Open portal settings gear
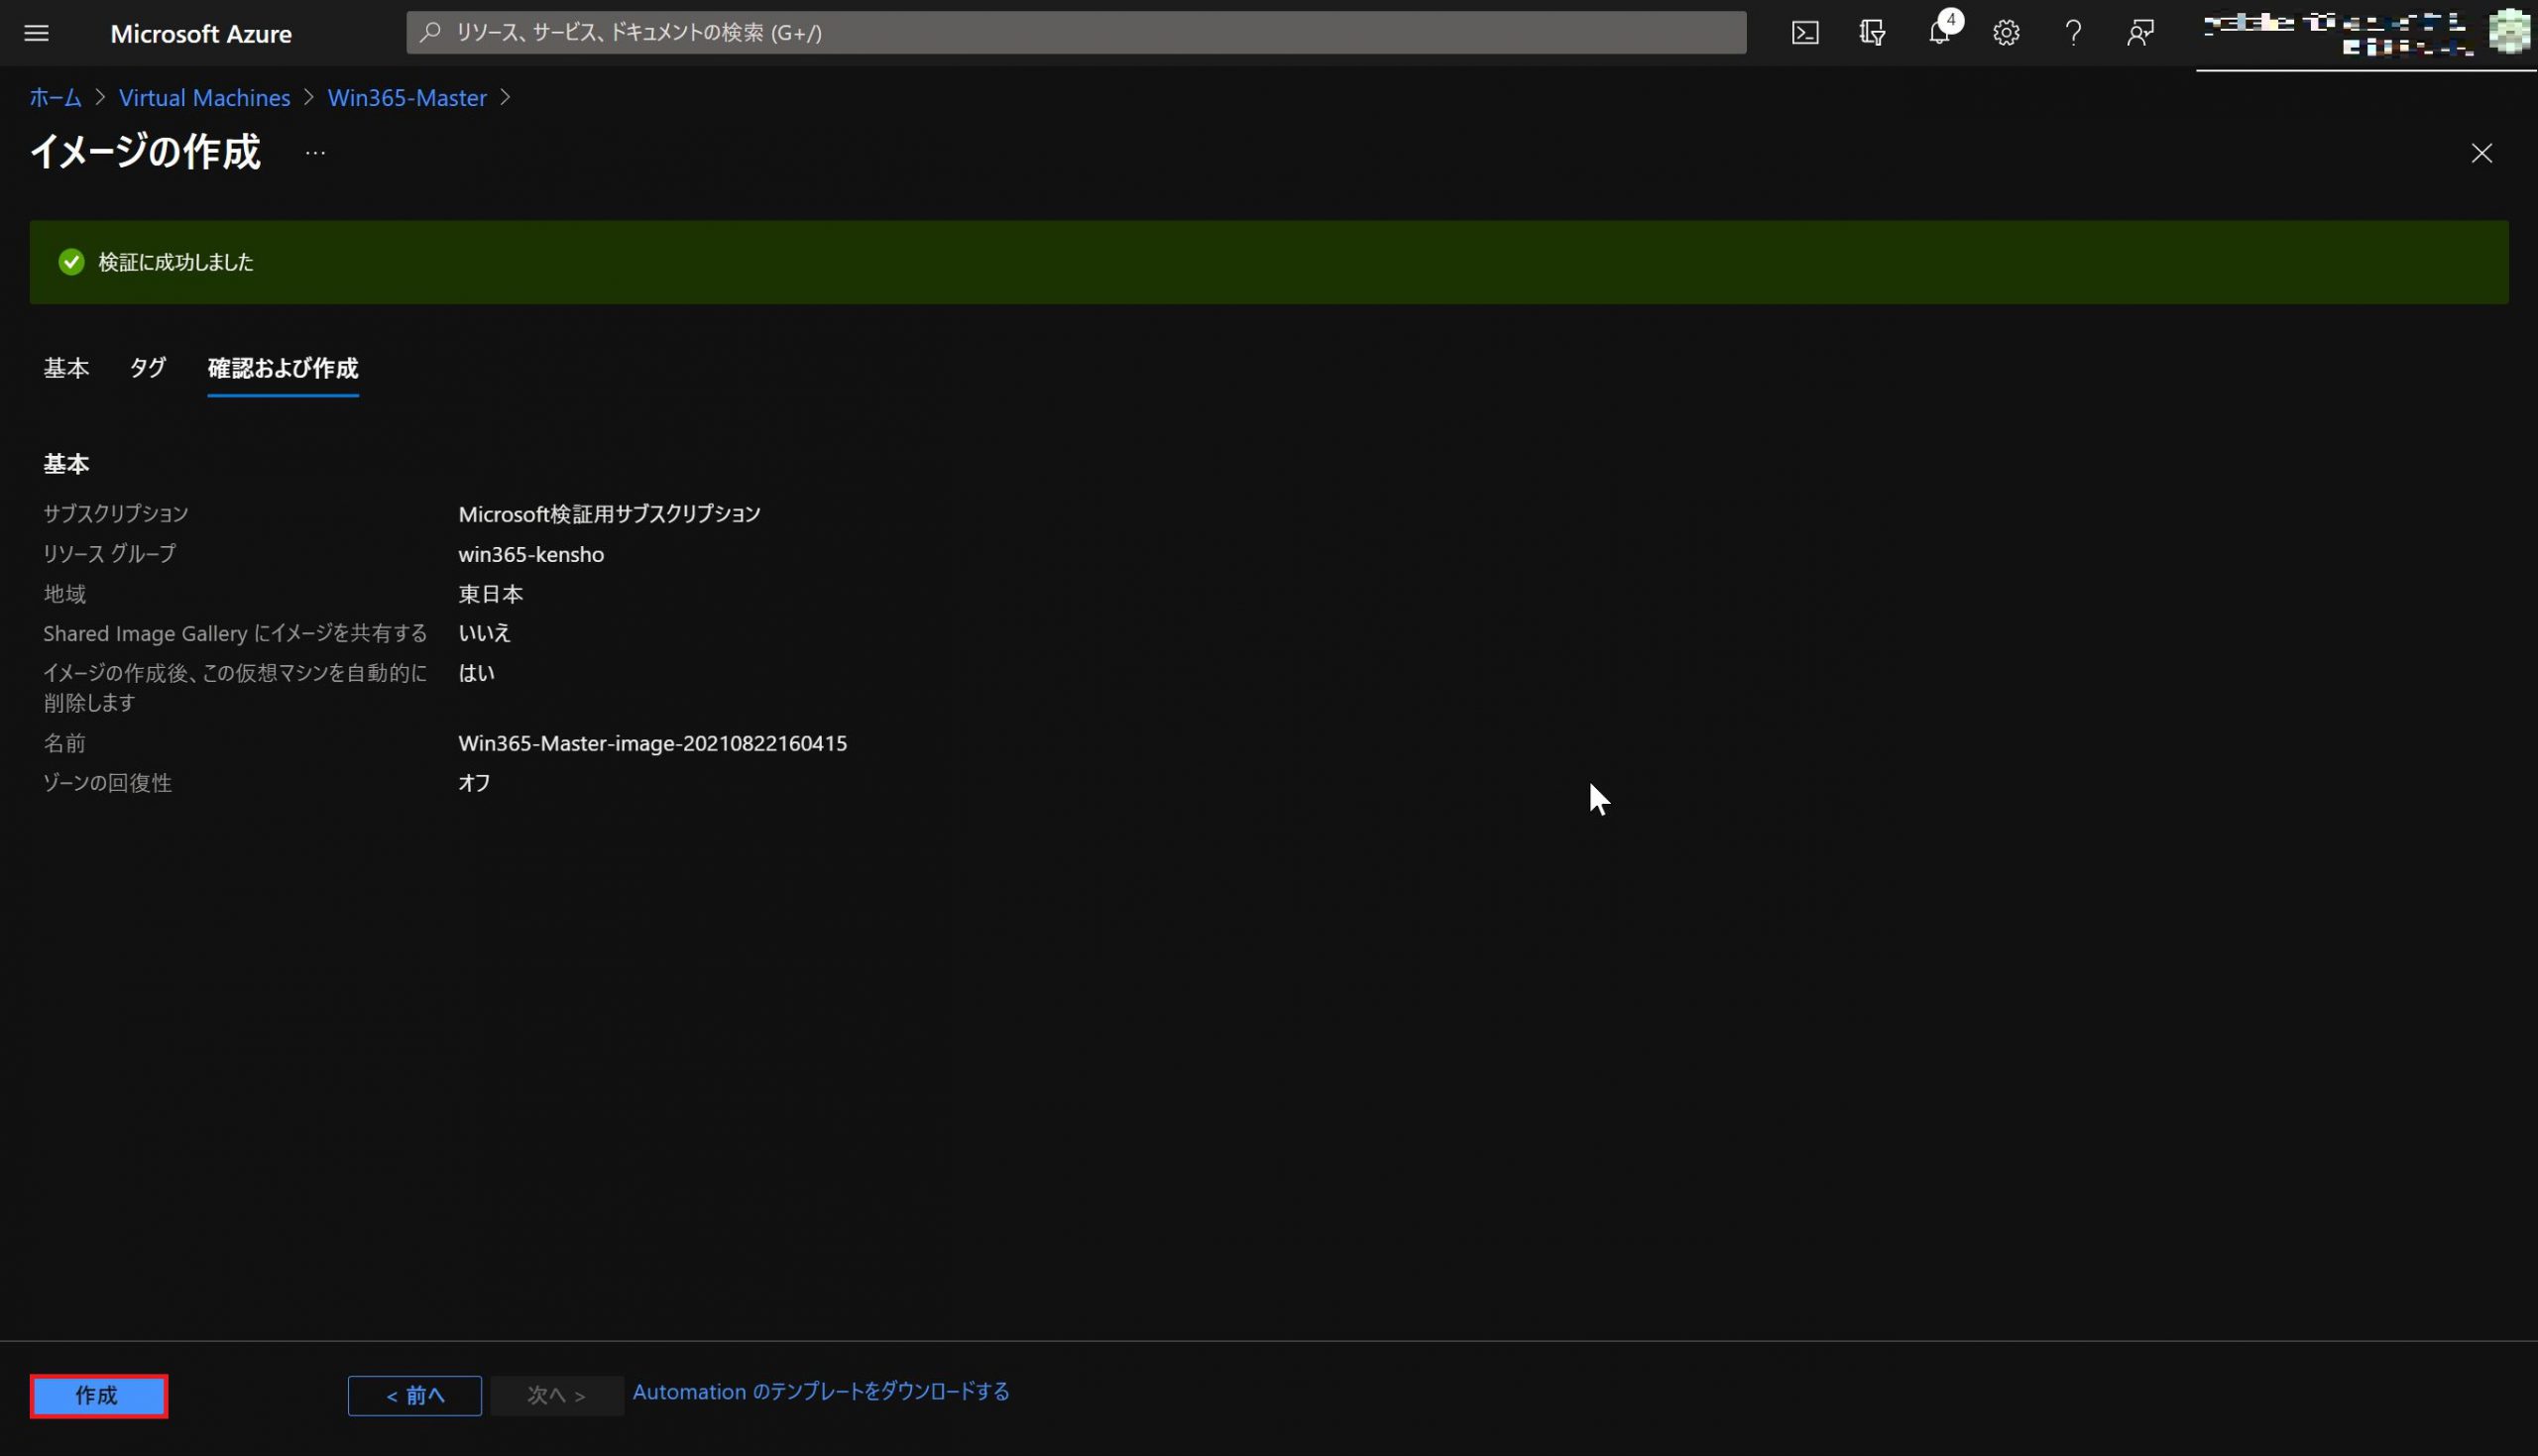Screen dimensions: 2538x1456 click(x=2006, y=33)
